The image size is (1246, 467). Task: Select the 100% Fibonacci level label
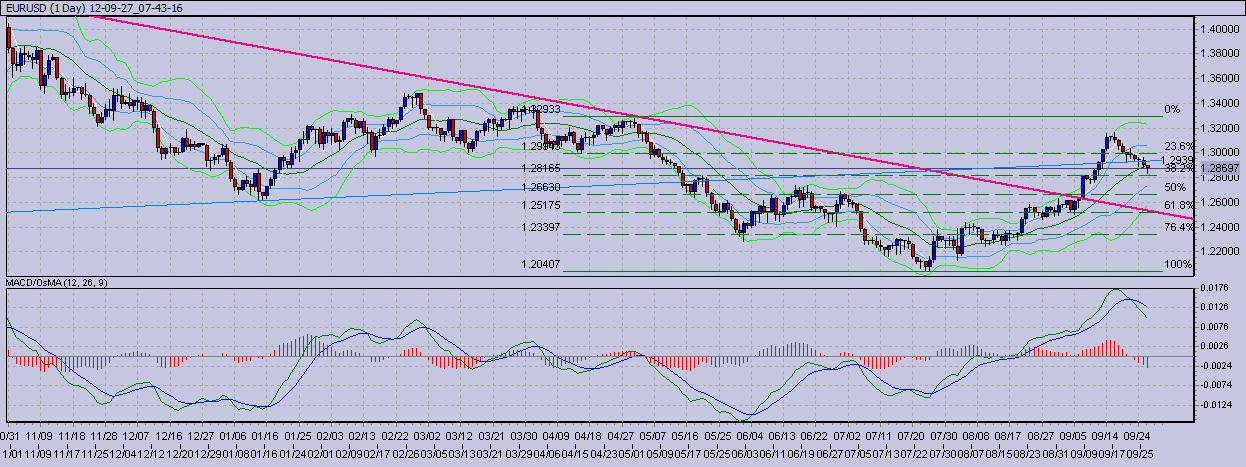click(1177, 265)
